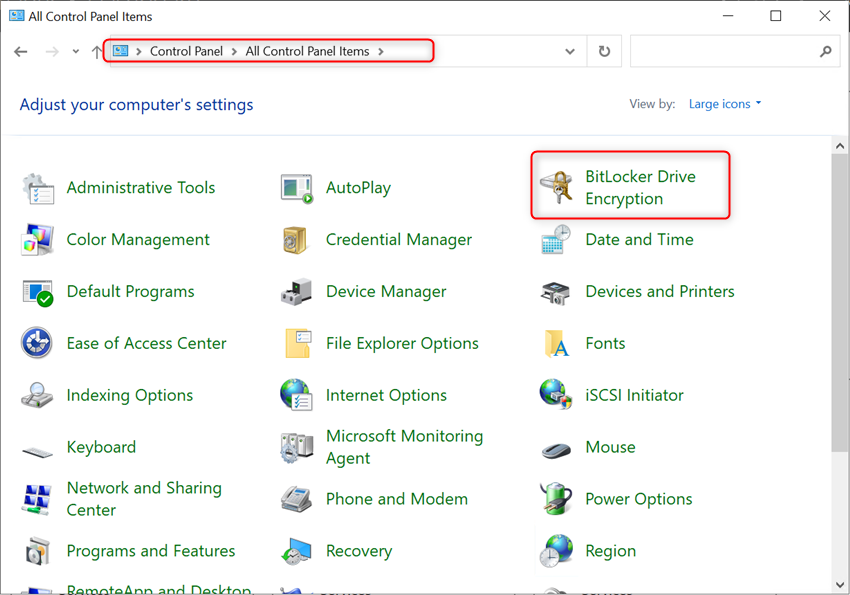
Task: Click the vertical scrollbar thumb
Action: click(x=840, y=302)
